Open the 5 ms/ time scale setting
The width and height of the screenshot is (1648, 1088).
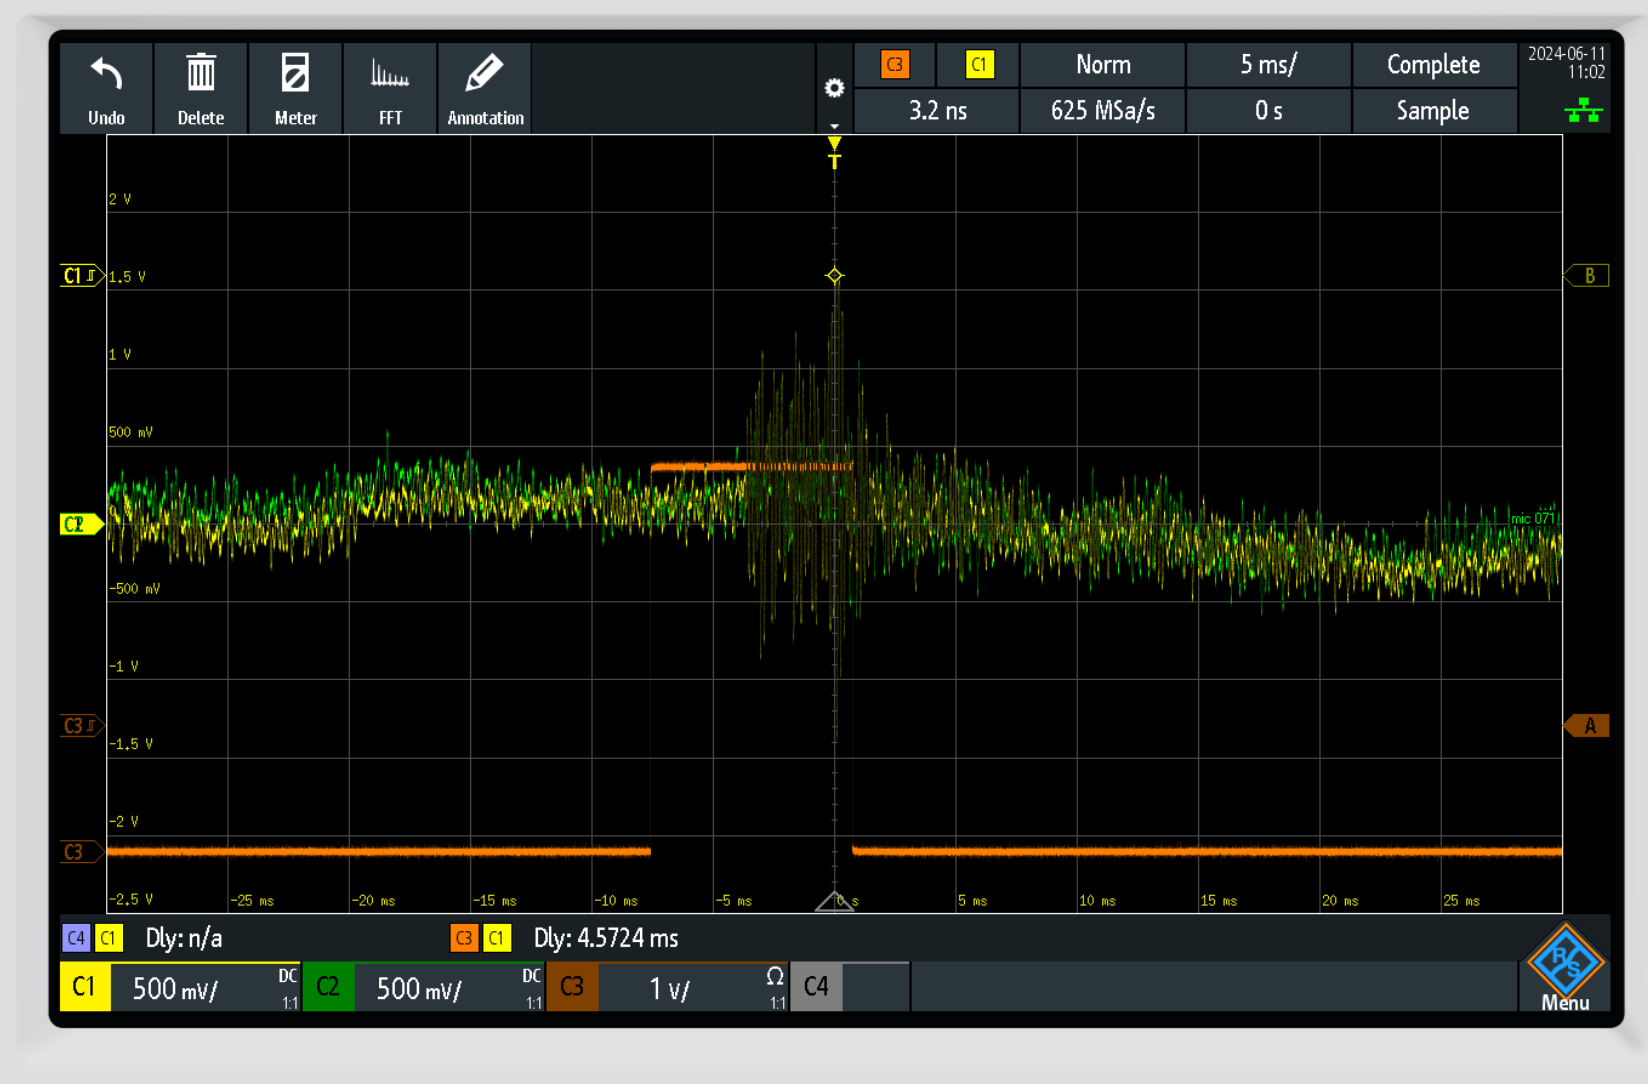1268,65
